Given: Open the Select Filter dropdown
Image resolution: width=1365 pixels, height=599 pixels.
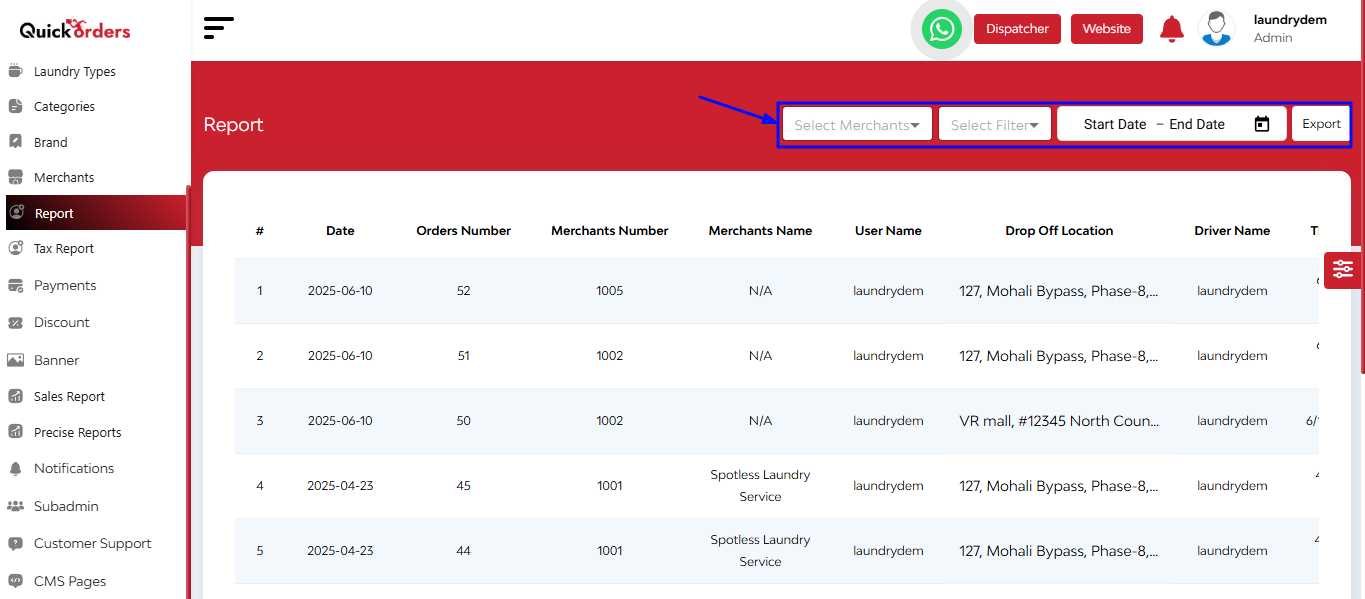Looking at the screenshot, I should (995, 124).
